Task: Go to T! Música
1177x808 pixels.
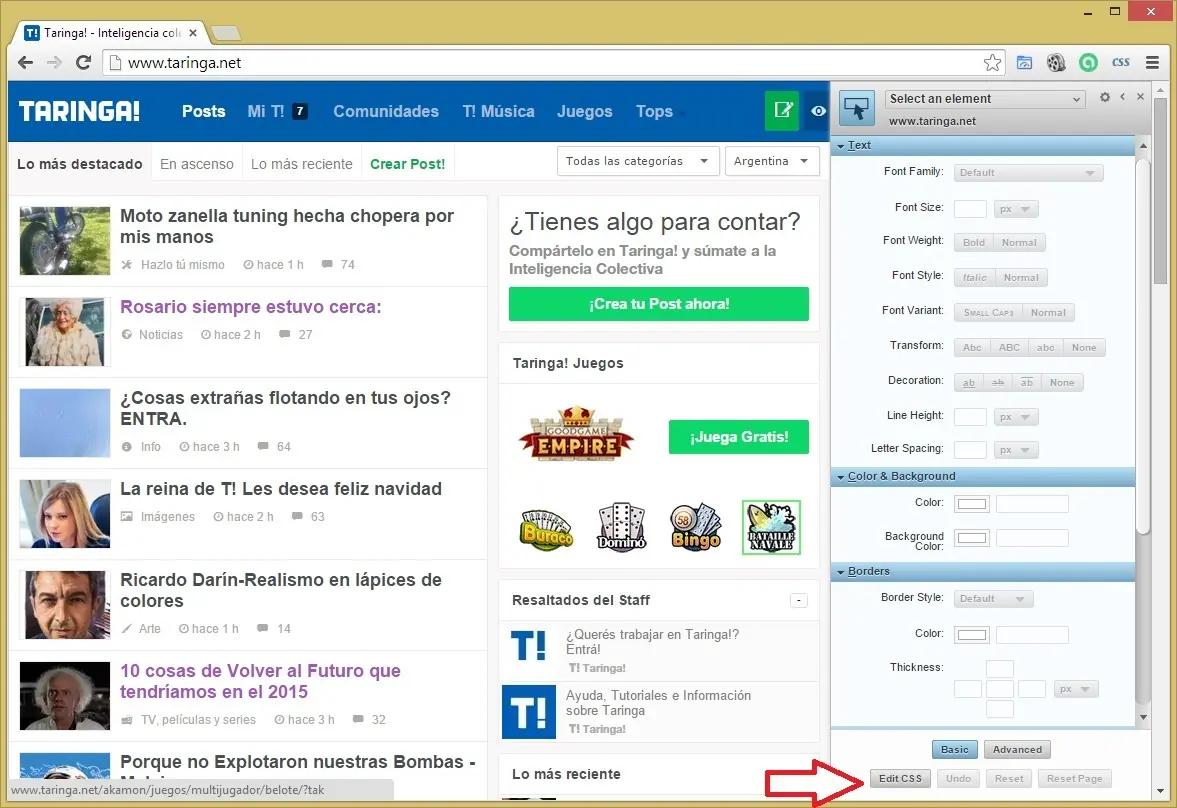Action: 498,111
